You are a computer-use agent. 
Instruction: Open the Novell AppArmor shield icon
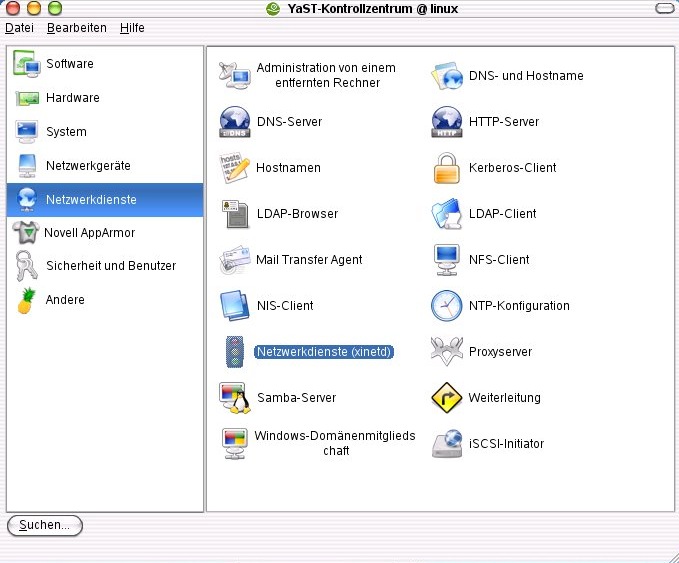(x=26, y=233)
